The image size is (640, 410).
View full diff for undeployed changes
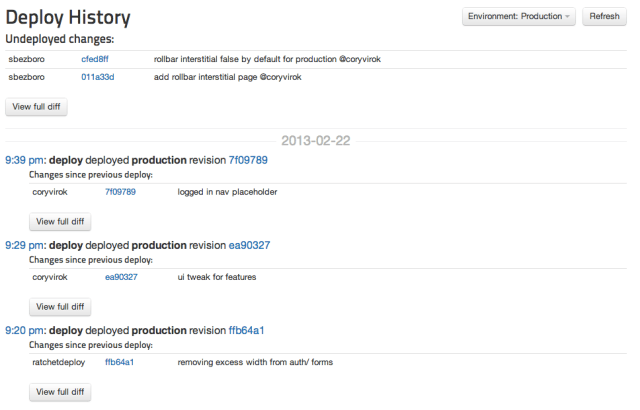point(37,106)
